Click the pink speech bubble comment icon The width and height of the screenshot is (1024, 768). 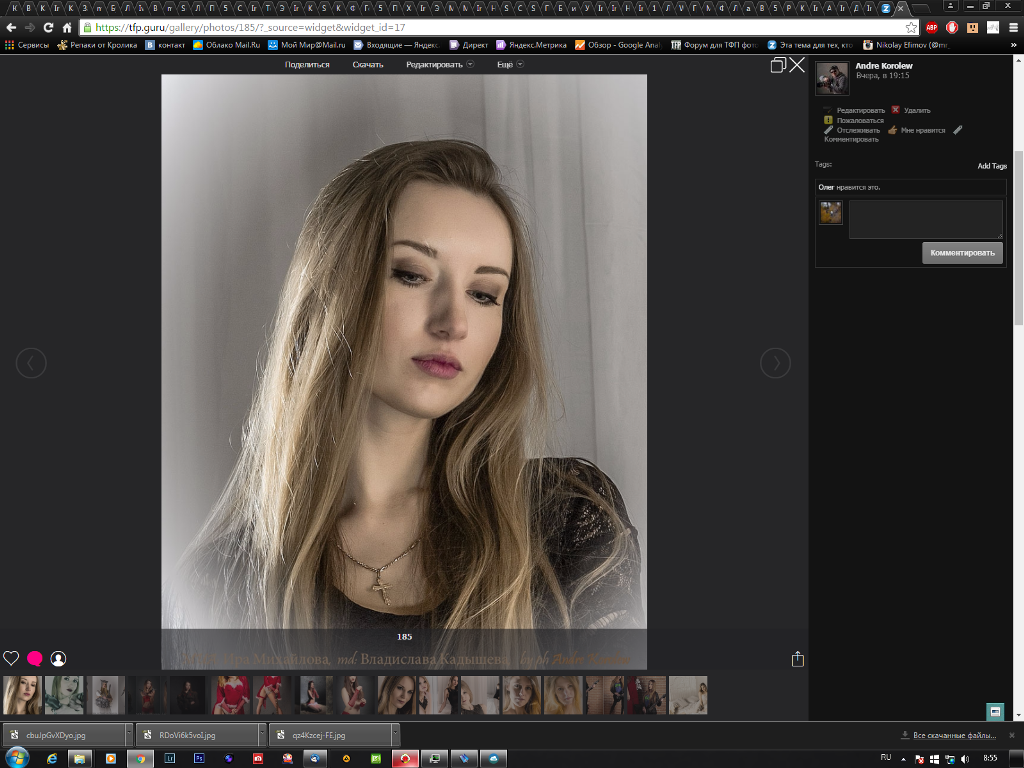[35, 658]
